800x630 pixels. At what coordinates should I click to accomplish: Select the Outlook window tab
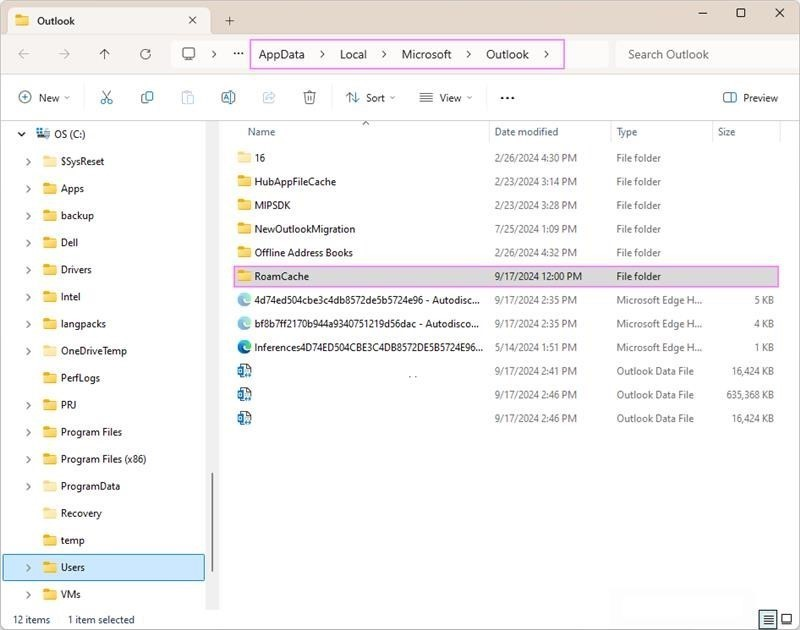point(109,21)
